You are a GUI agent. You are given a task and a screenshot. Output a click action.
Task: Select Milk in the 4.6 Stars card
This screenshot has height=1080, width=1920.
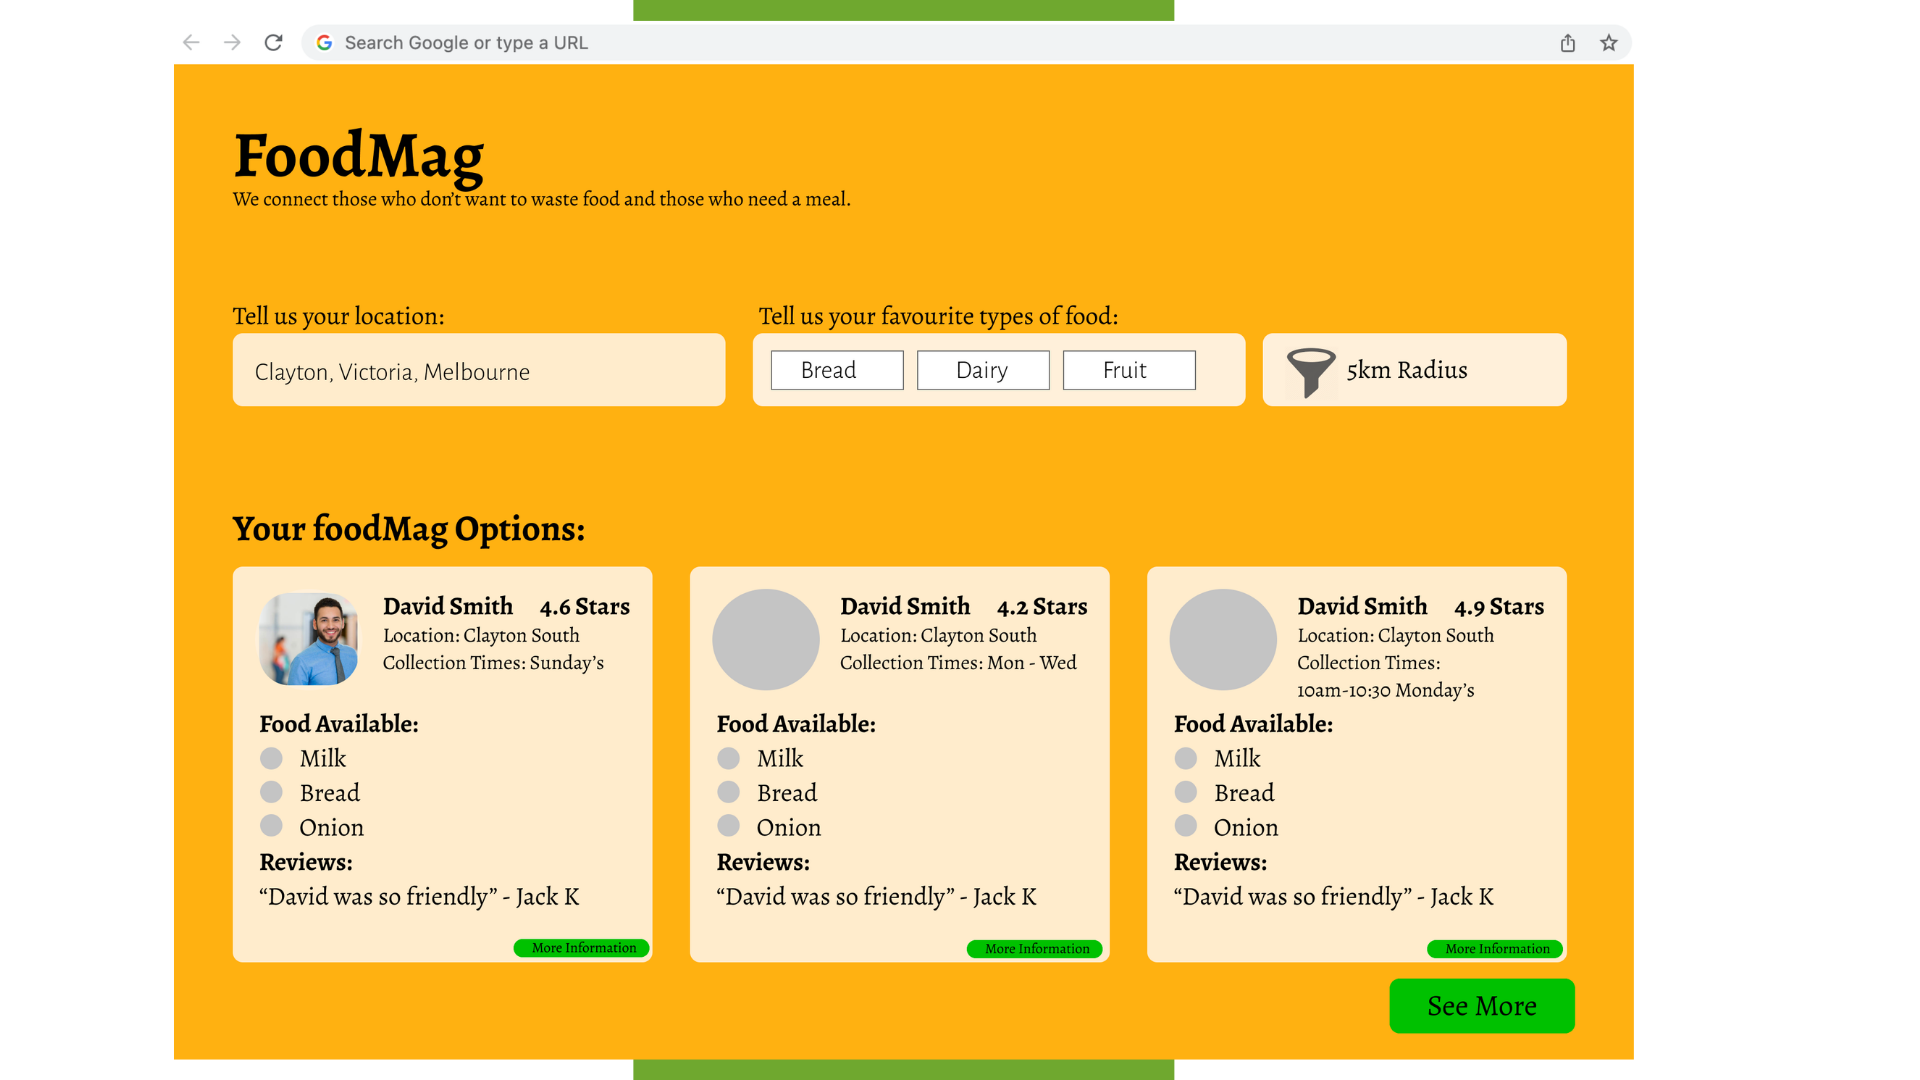(x=271, y=758)
